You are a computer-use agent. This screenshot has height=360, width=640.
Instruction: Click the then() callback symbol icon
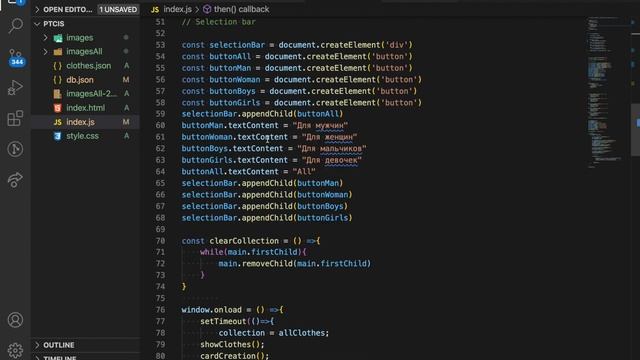[x=207, y=9]
